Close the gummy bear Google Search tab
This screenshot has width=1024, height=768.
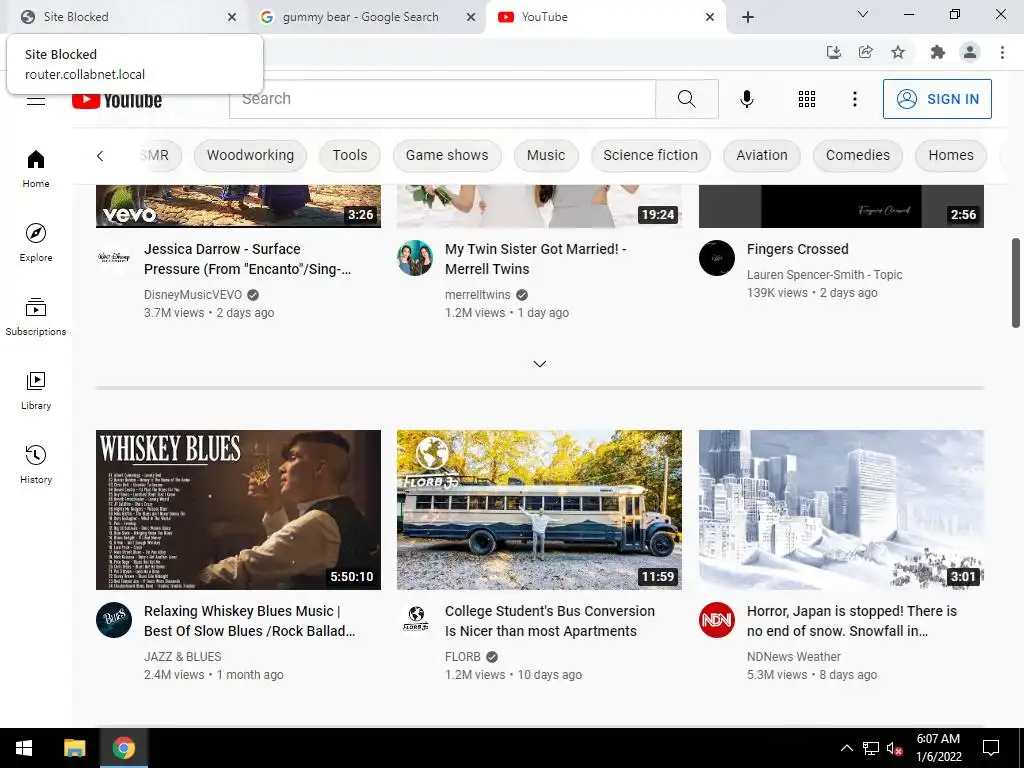(470, 17)
